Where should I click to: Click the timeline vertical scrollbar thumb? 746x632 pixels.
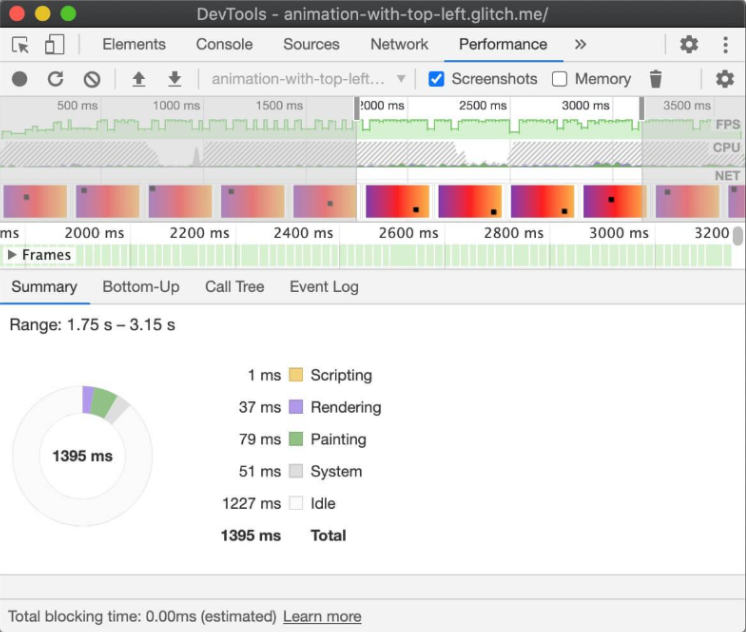coord(737,236)
